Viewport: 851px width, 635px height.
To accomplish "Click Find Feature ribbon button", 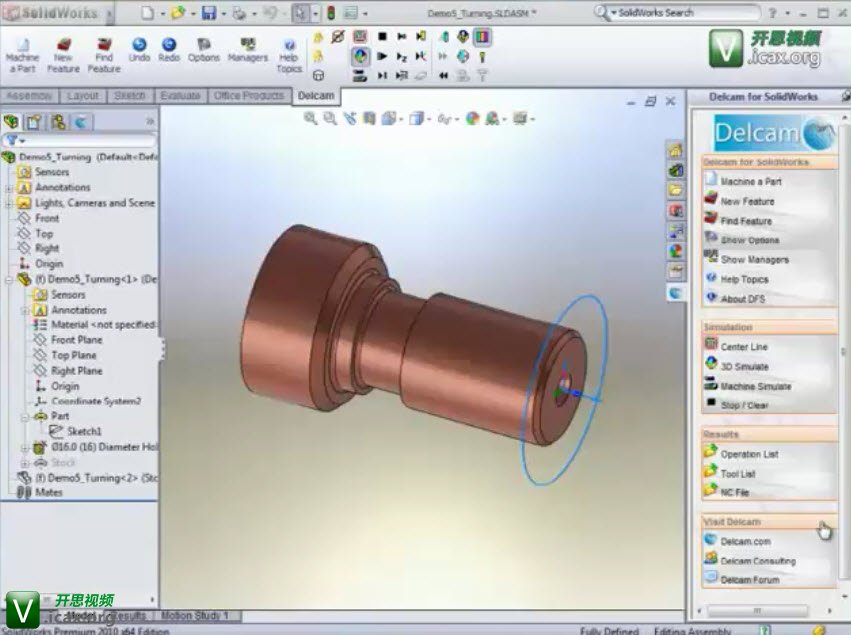I will (x=104, y=55).
